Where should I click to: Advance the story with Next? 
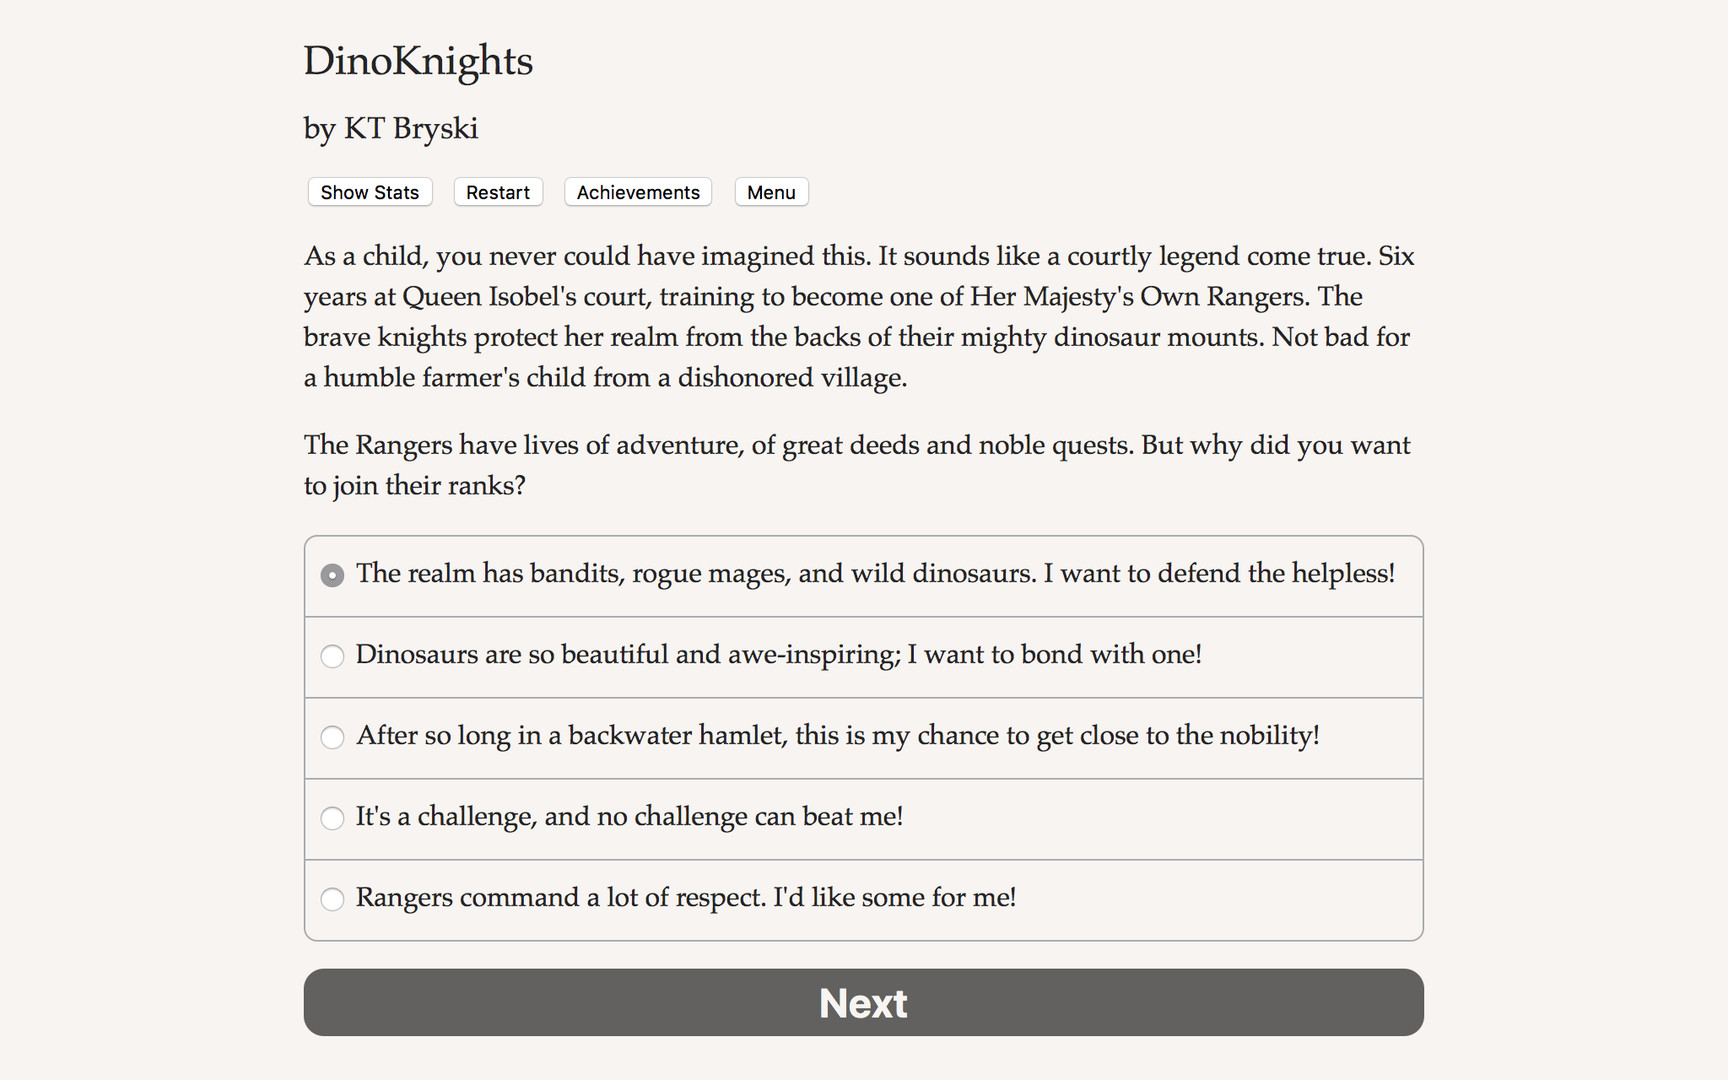pyautogui.click(x=863, y=1002)
